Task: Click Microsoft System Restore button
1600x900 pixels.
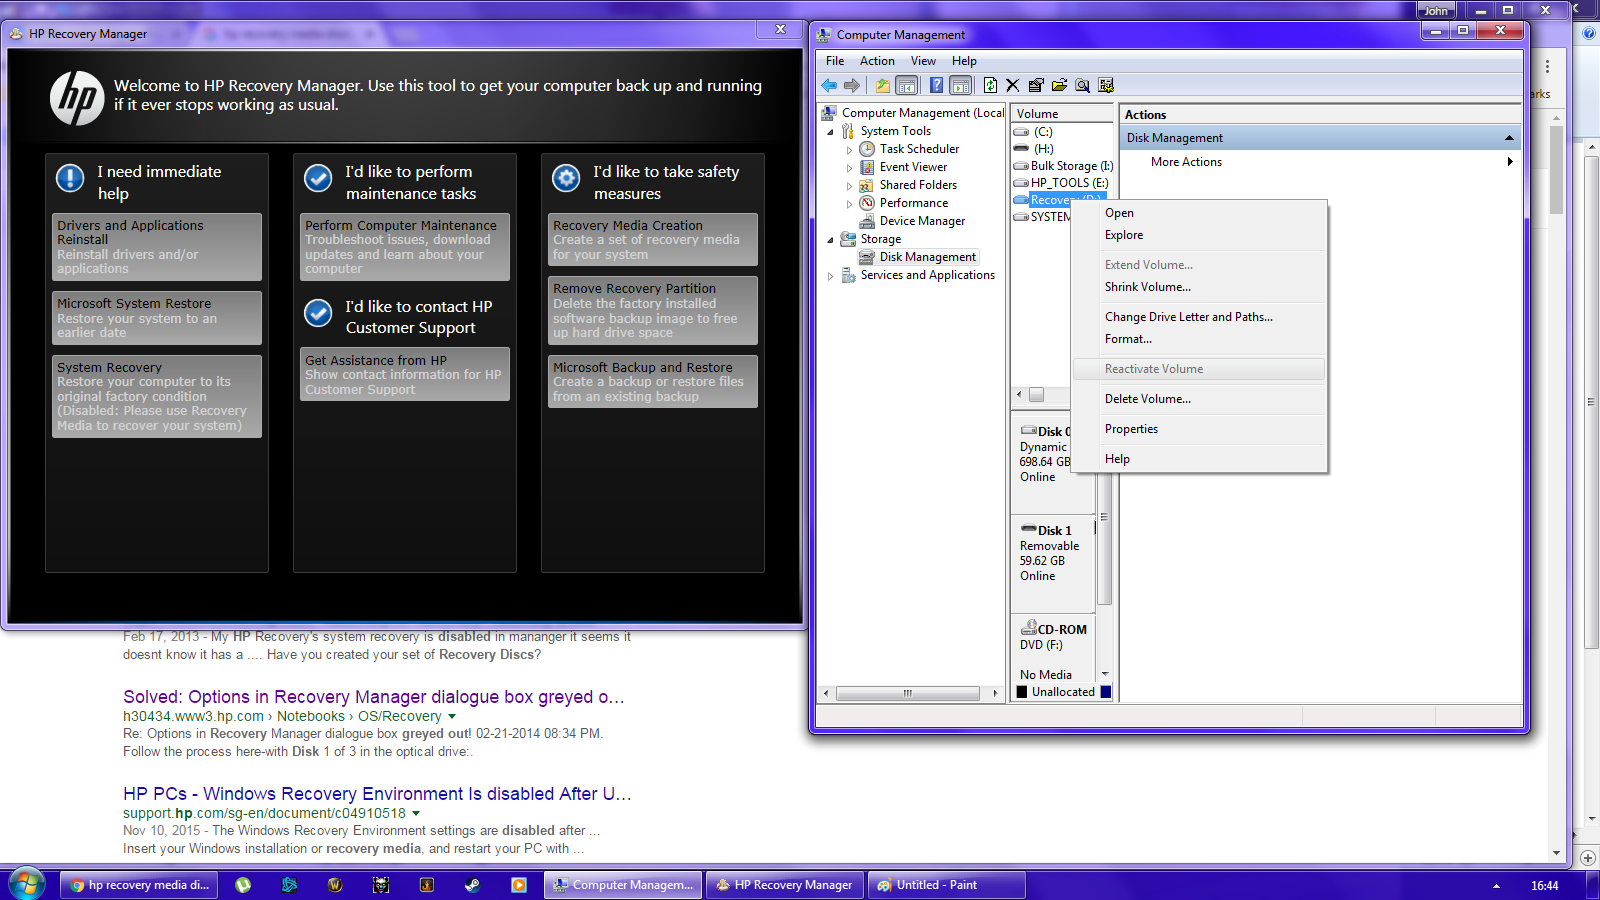Action: tap(157, 318)
